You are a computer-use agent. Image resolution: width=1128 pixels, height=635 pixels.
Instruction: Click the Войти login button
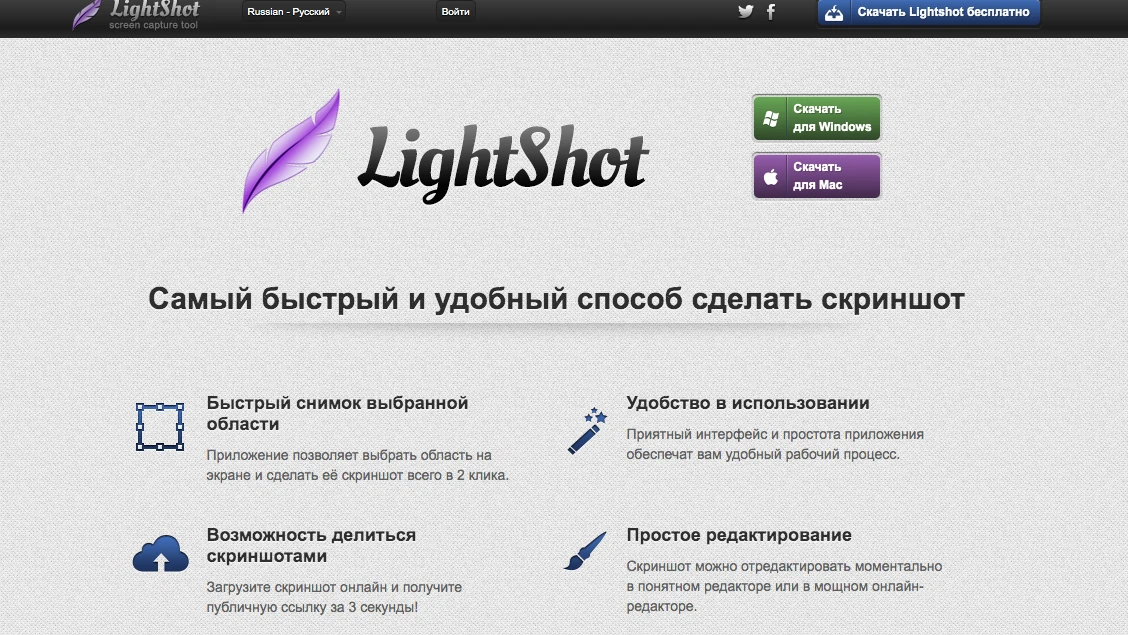click(x=455, y=12)
